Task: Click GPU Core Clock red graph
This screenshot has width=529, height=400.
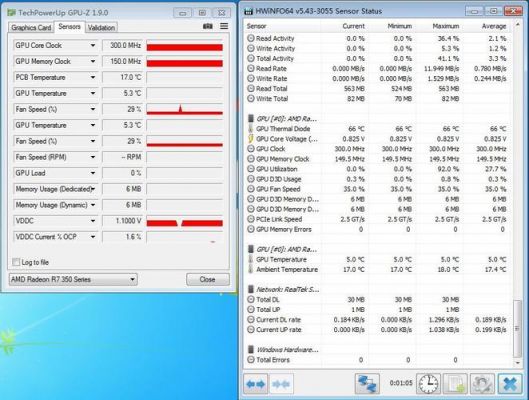Action: click(185, 46)
